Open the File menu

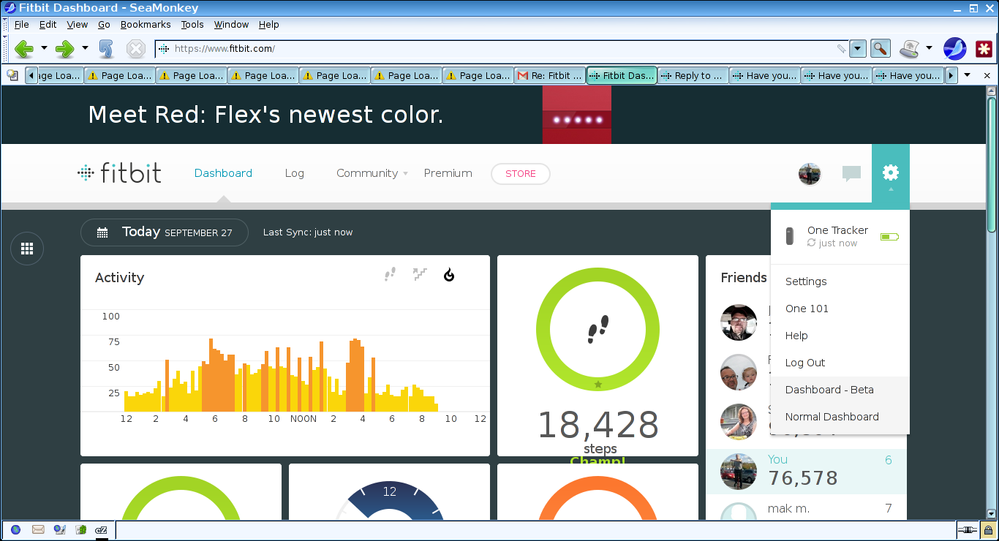pos(22,24)
